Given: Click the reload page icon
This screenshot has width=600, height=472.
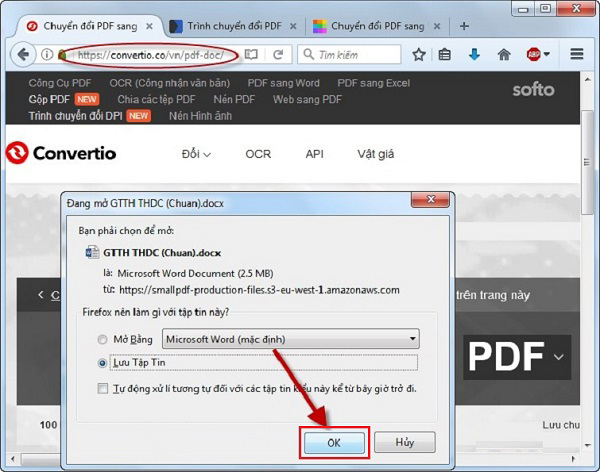Looking at the screenshot, I should 276,54.
